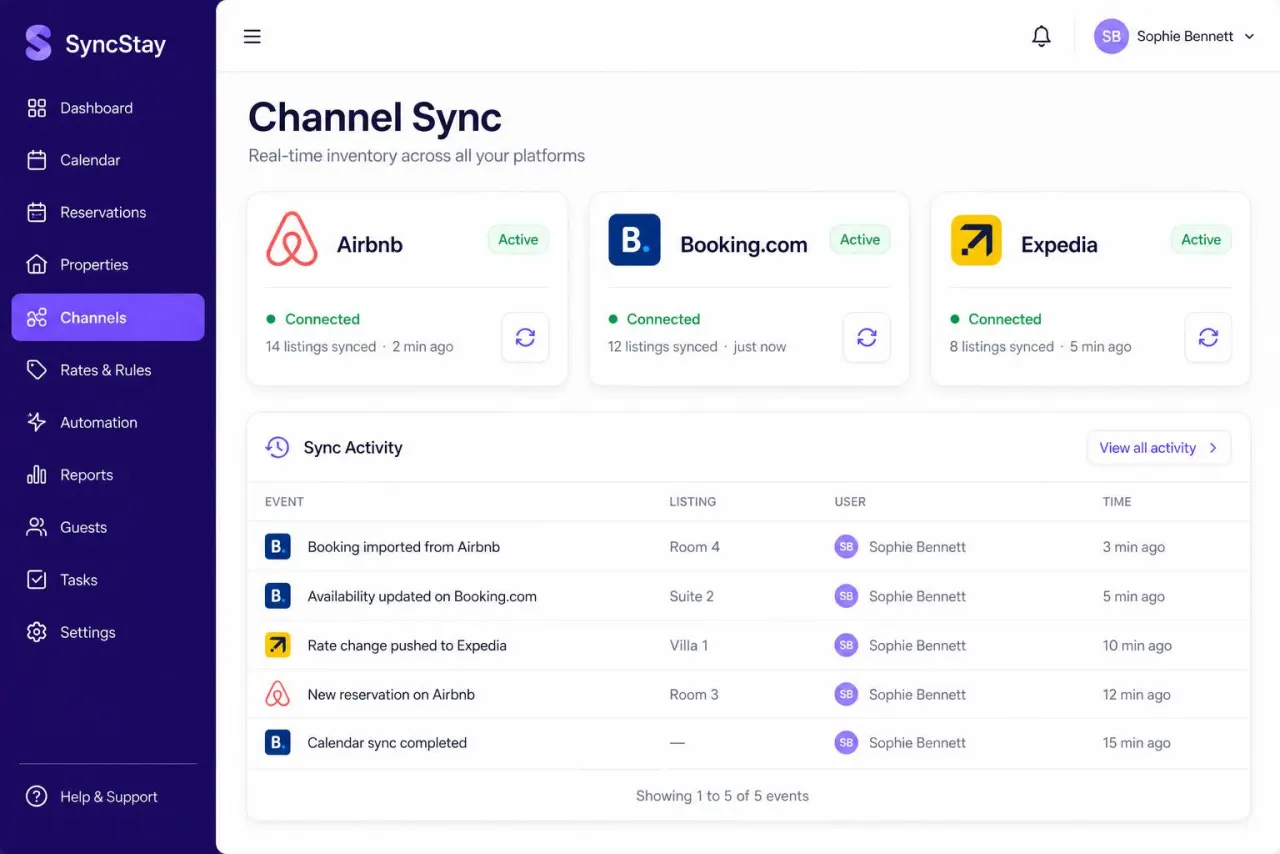Open the Booking imported from Airbnb event
The width and height of the screenshot is (1280, 854).
[404, 547]
